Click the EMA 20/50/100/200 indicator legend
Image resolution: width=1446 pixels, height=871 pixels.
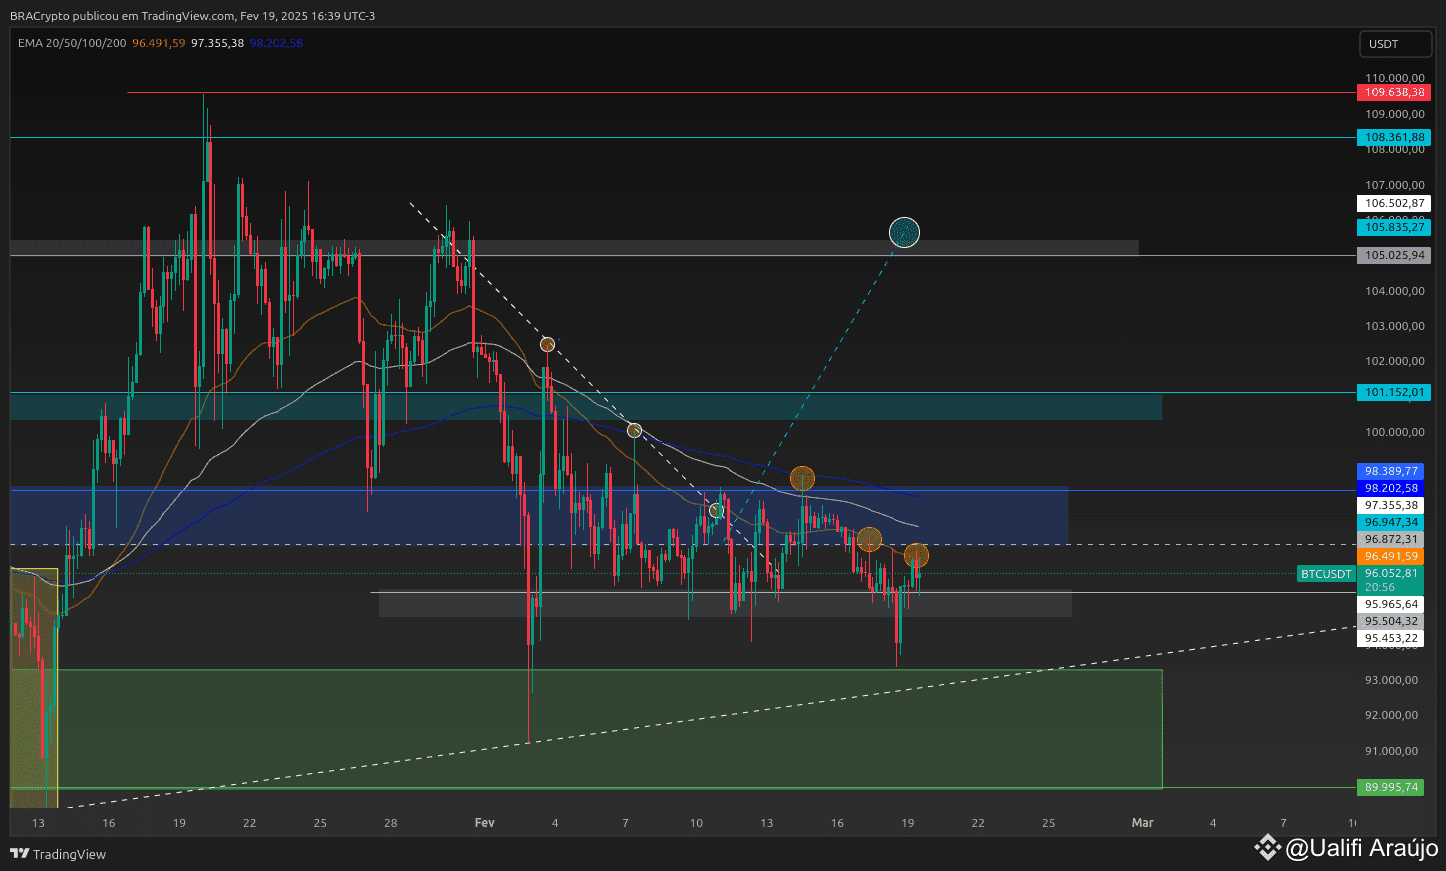point(72,43)
